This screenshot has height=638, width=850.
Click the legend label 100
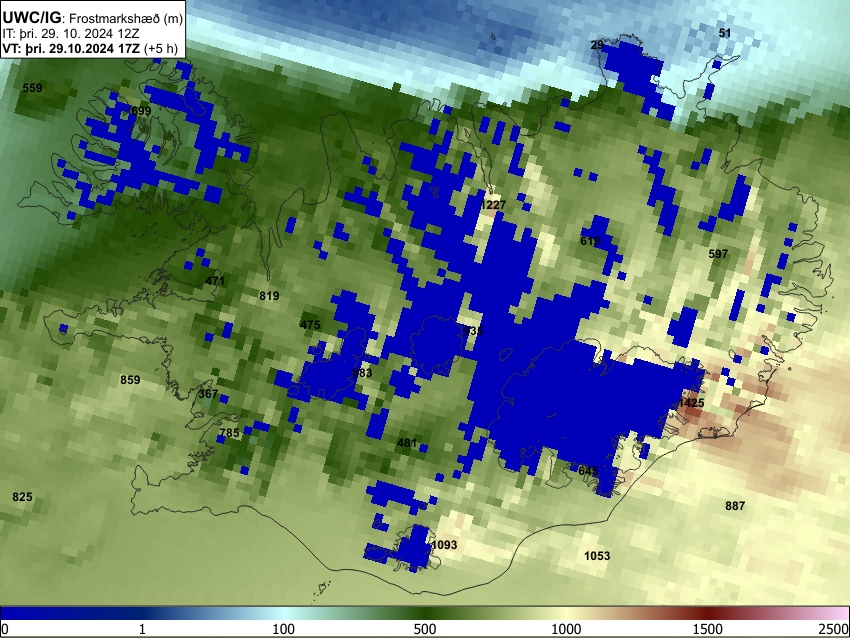pyautogui.click(x=283, y=629)
